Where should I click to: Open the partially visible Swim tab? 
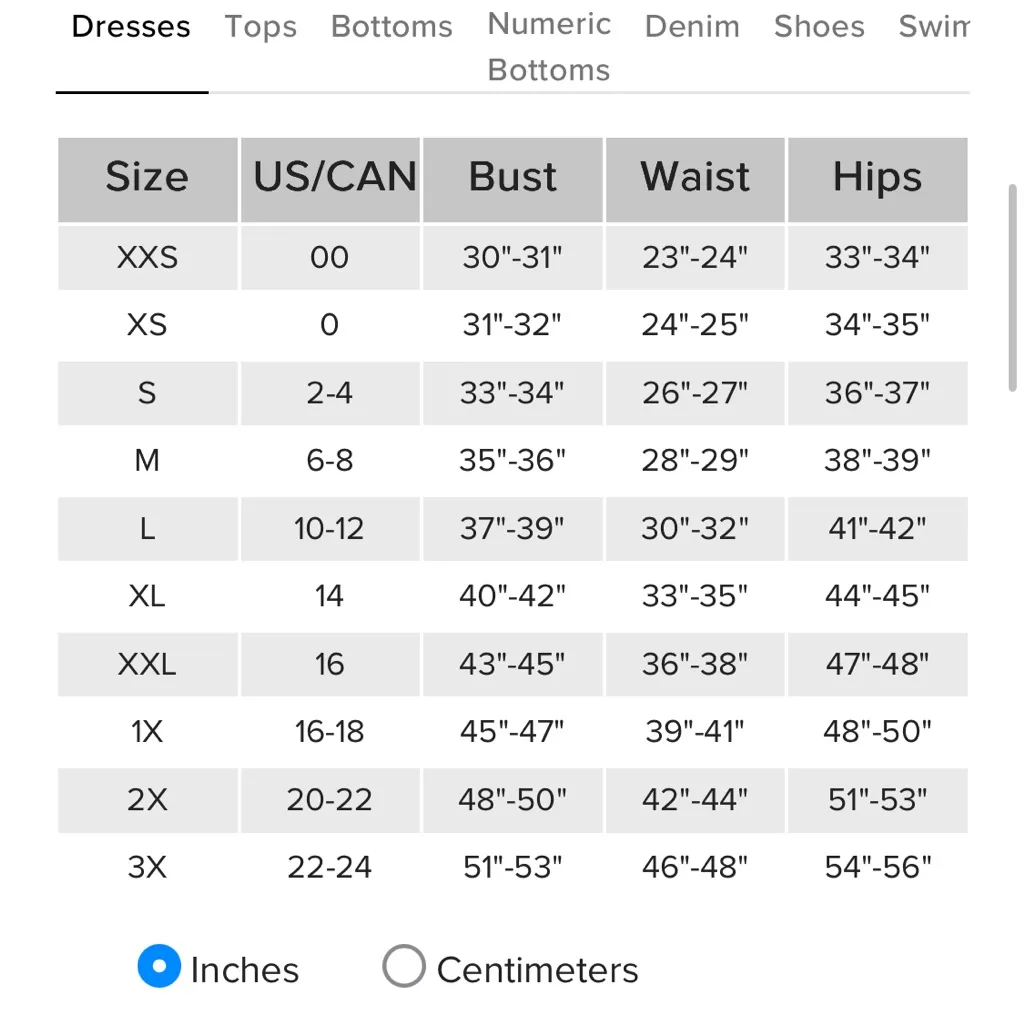pos(934,27)
